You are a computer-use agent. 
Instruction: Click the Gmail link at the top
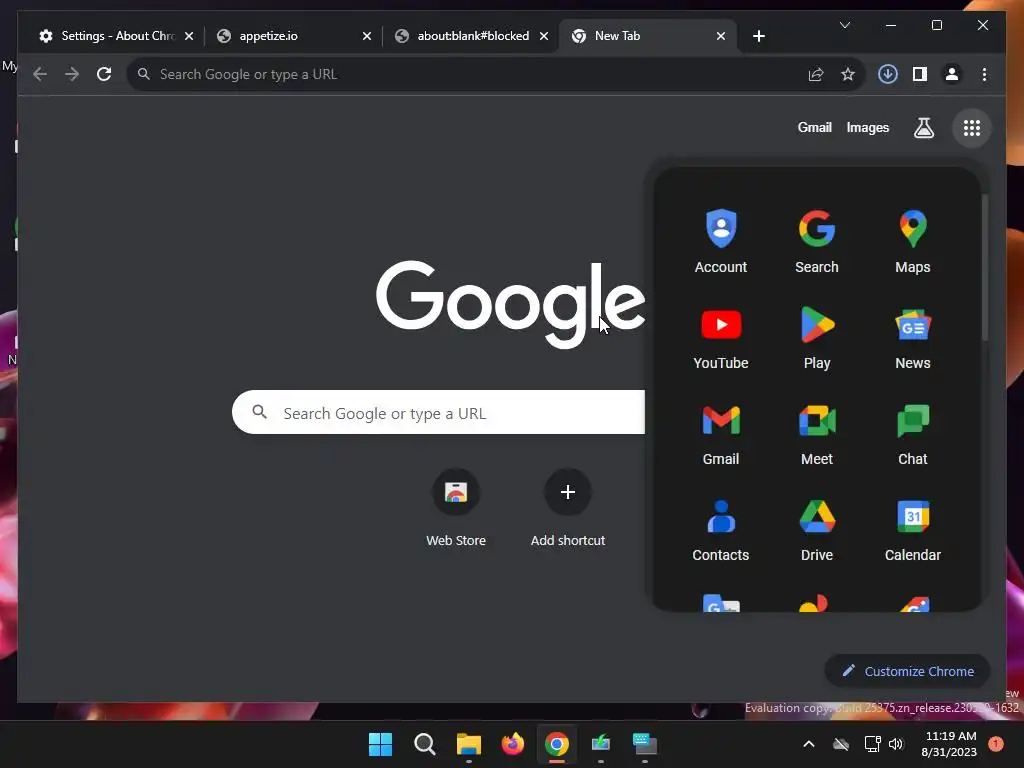[x=814, y=127]
